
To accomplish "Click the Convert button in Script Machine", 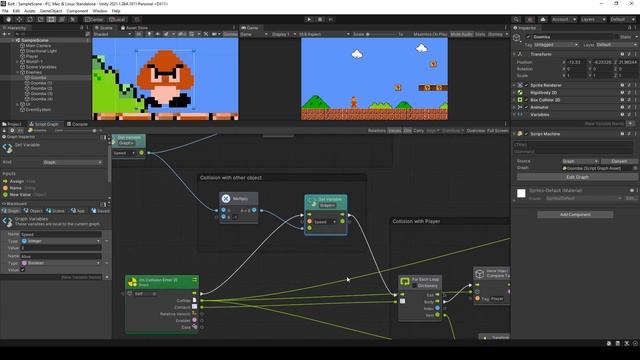I will tap(619, 161).
